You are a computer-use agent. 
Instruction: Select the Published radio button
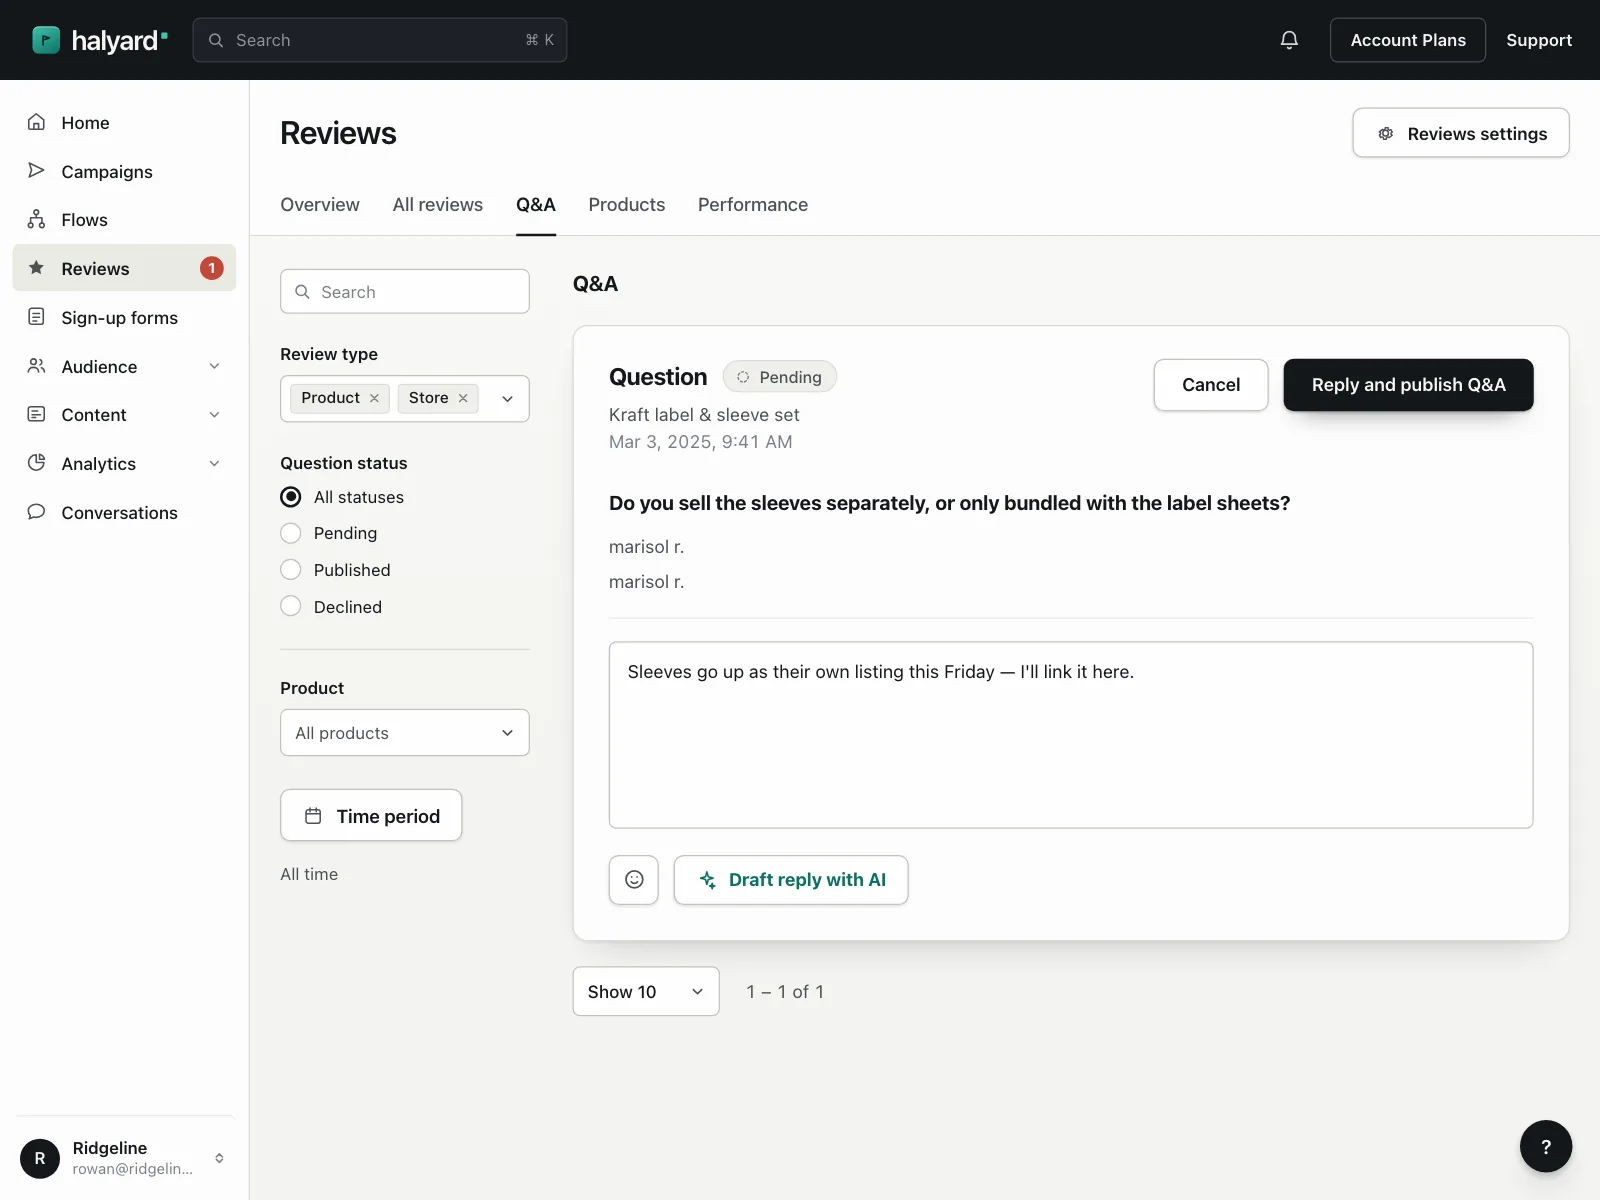(291, 570)
